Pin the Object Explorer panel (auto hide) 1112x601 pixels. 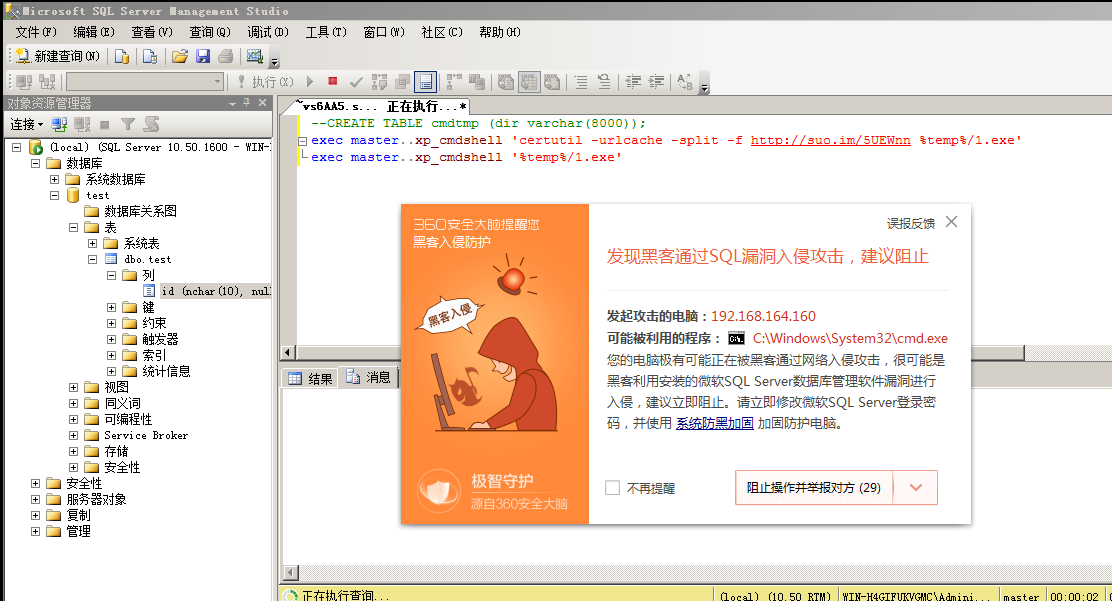click(x=247, y=103)
